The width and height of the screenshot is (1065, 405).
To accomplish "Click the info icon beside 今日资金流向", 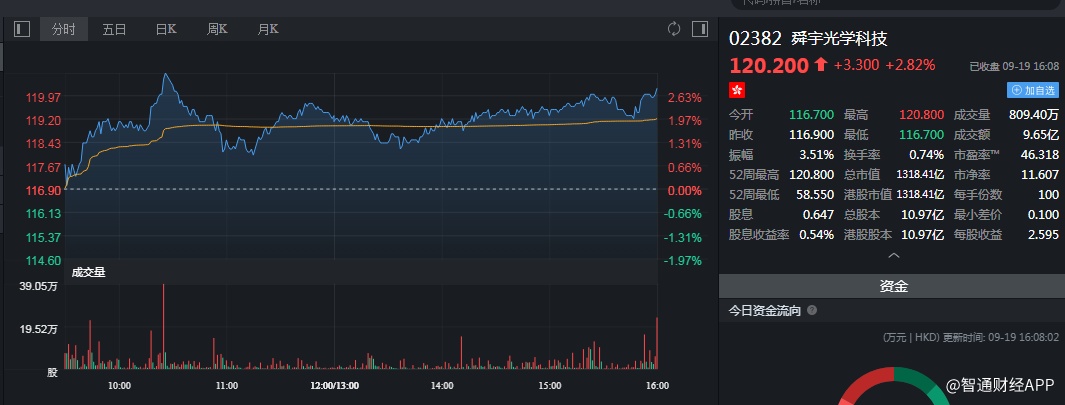I will coord(812,311).
